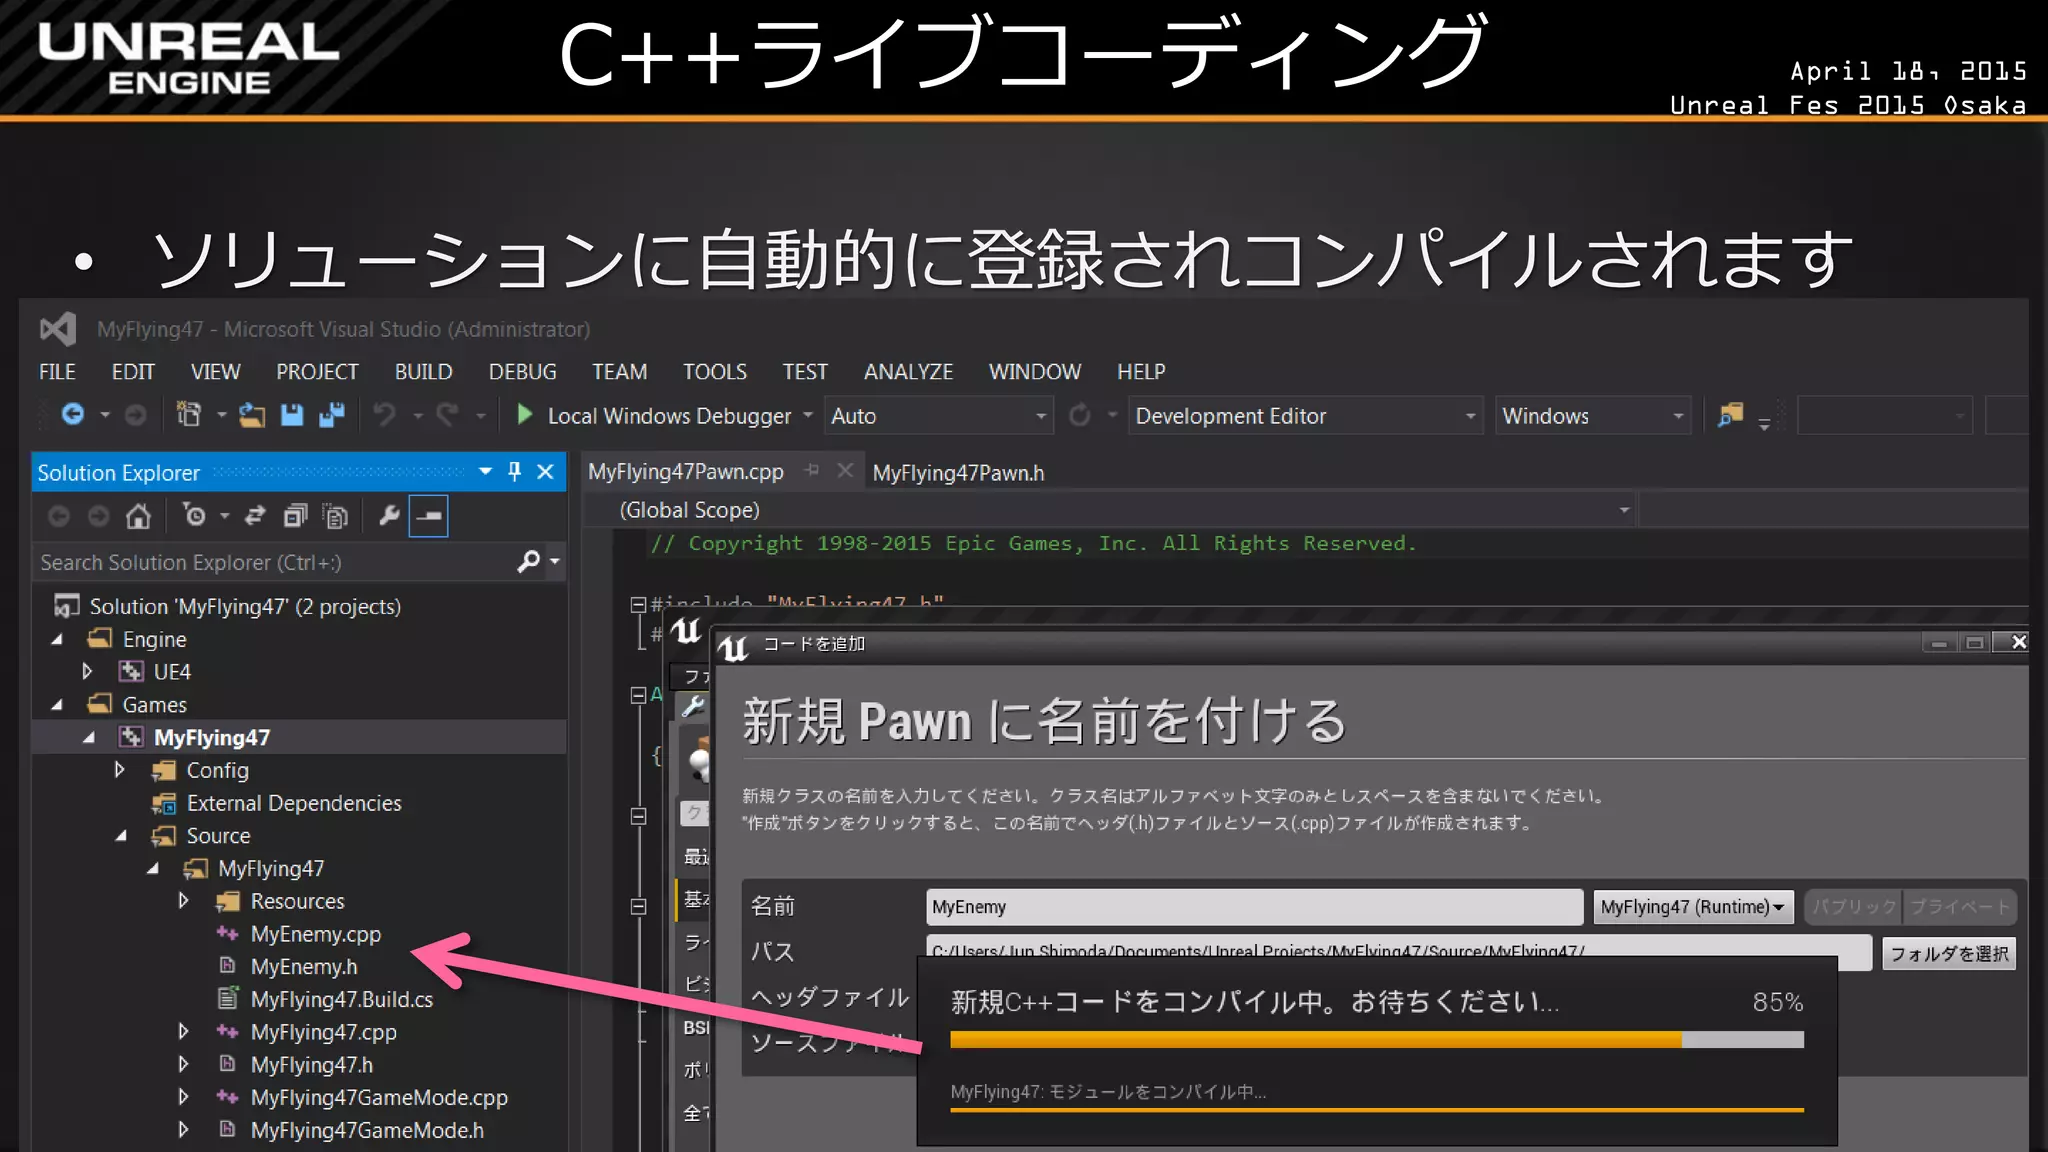Open the DEBUG menu

pos(522,372)
